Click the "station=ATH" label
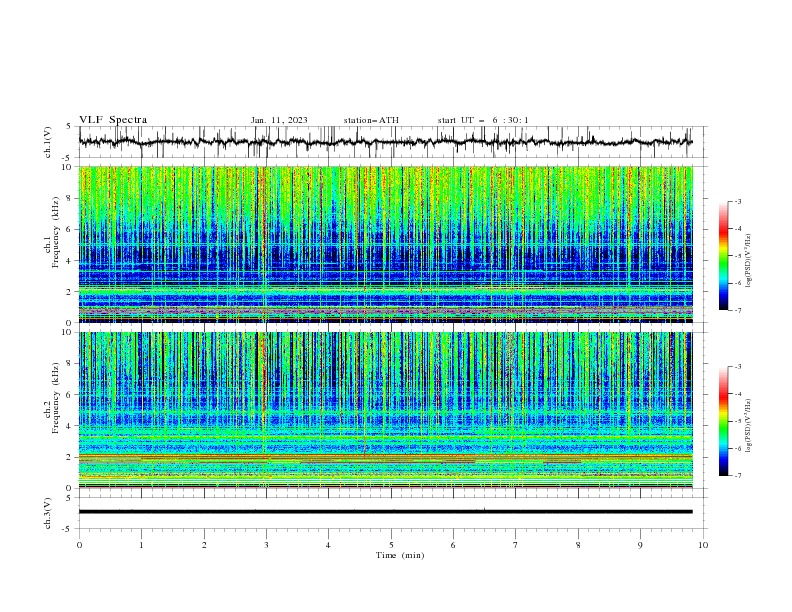The width and height of the screenshot is (792, 612). [x=371, y=120]
